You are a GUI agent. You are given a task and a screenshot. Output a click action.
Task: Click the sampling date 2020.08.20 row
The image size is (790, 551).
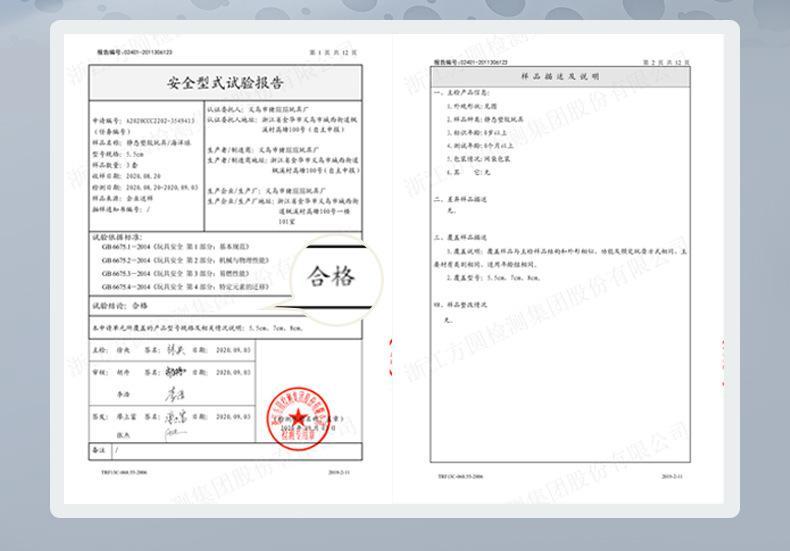(x=126, y=176)
